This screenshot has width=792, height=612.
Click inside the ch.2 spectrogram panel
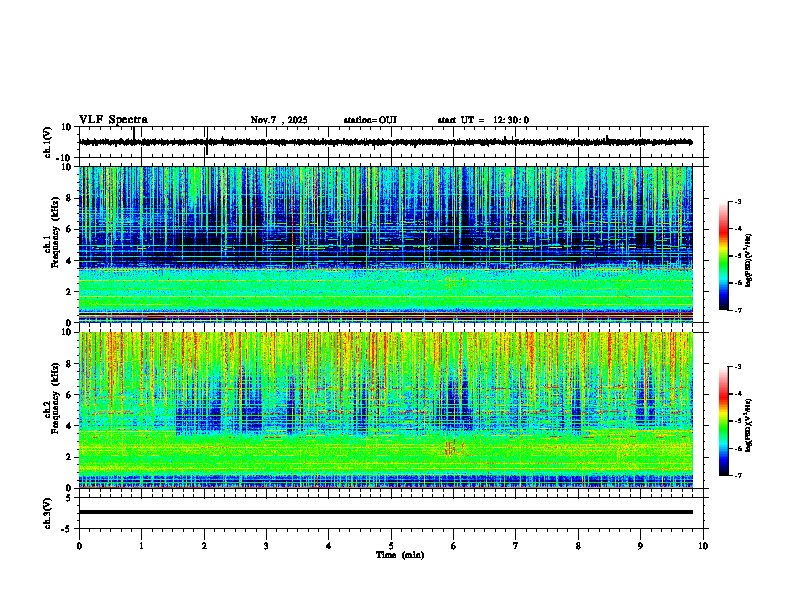coord(385,410)
